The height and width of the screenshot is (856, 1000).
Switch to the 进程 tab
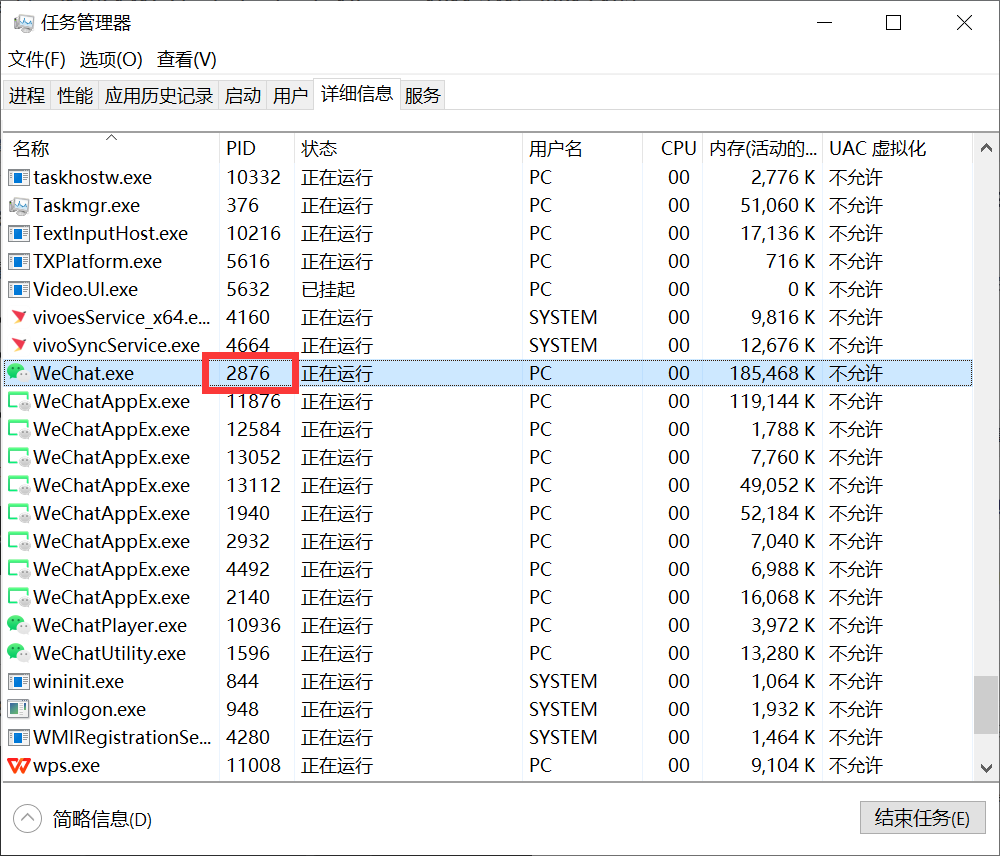click(x=27, y=95)
